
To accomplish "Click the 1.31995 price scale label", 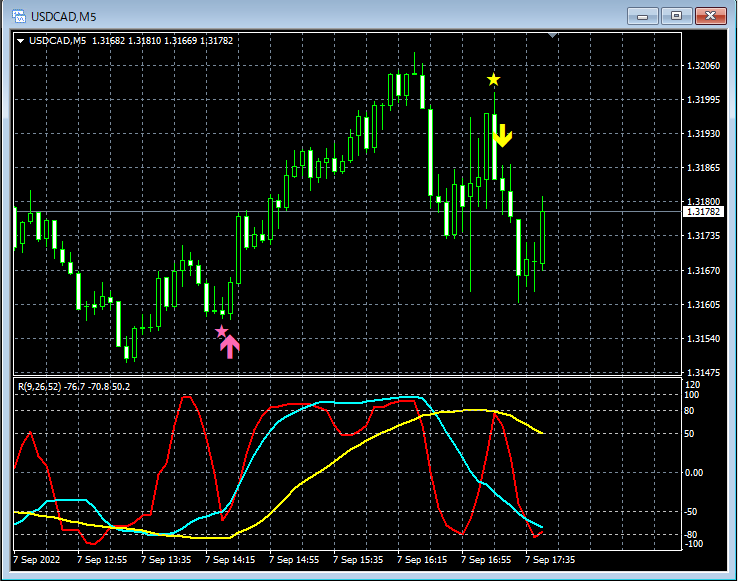I will (703, 99).
